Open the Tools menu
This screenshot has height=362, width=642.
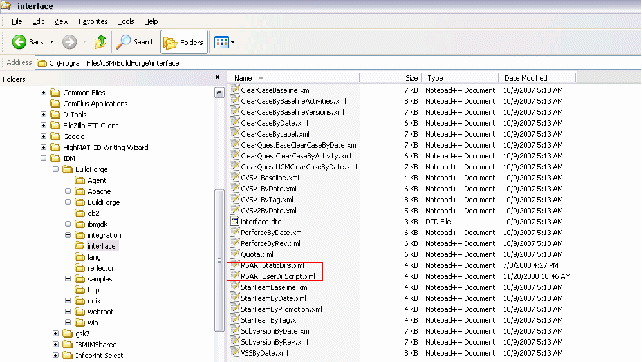126,21
